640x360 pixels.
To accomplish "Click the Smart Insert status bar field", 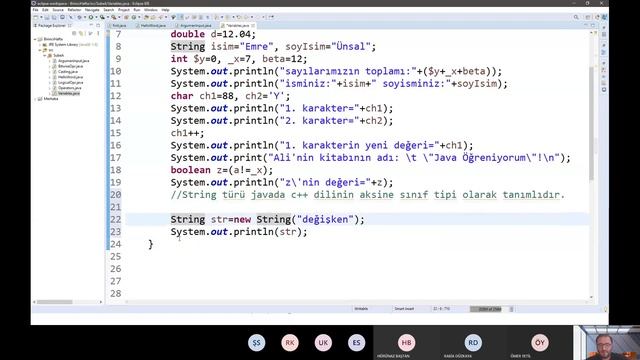I will point(404,309).
